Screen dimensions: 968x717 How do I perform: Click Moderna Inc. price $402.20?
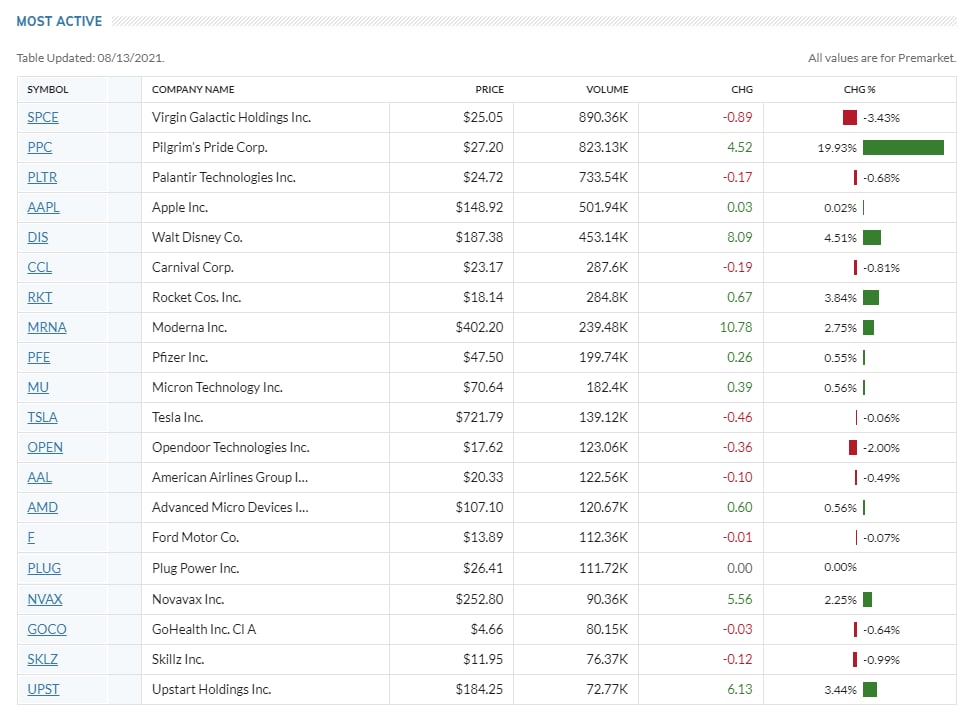click(x=480, y=327)
